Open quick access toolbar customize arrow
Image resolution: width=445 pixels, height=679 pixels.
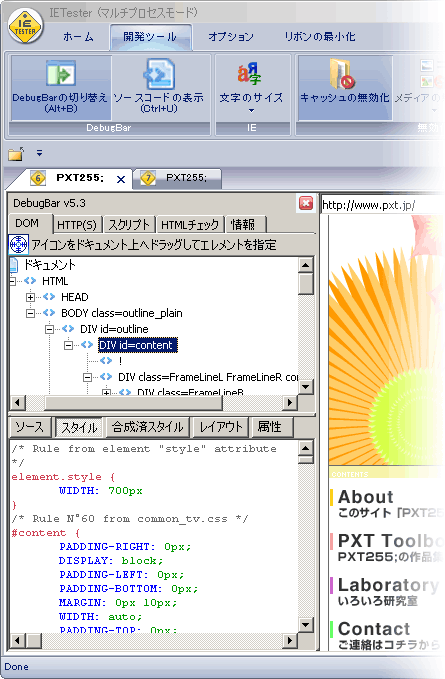tap(39, 153)
